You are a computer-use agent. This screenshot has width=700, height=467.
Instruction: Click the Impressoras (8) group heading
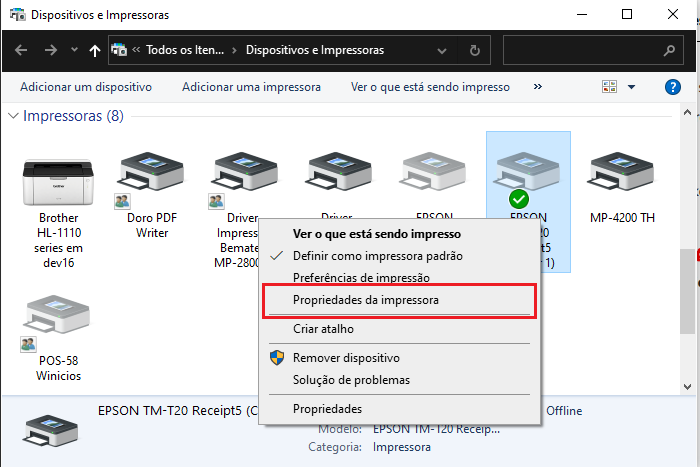click(73, 116)
